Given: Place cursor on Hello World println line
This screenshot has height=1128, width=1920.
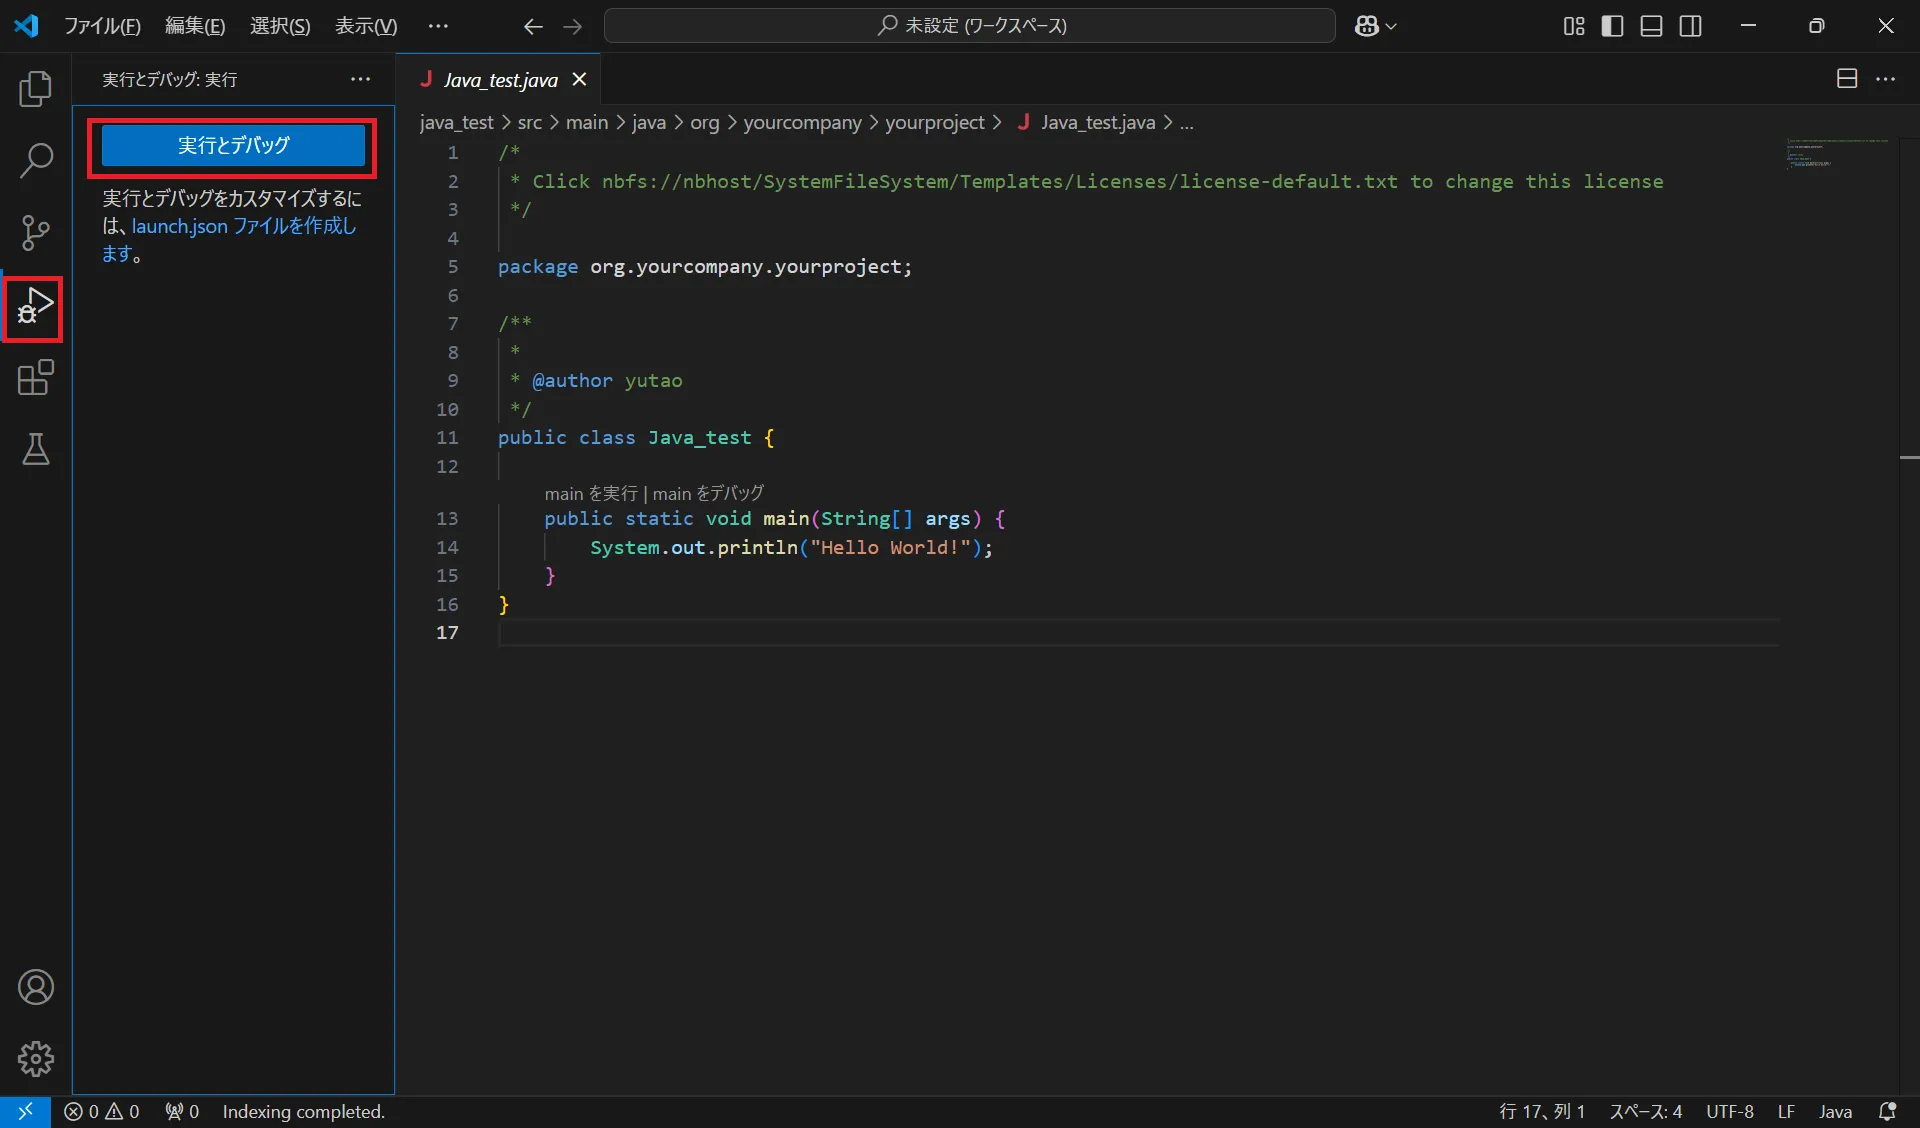Looking at the screenshot, I should (790, 547).
